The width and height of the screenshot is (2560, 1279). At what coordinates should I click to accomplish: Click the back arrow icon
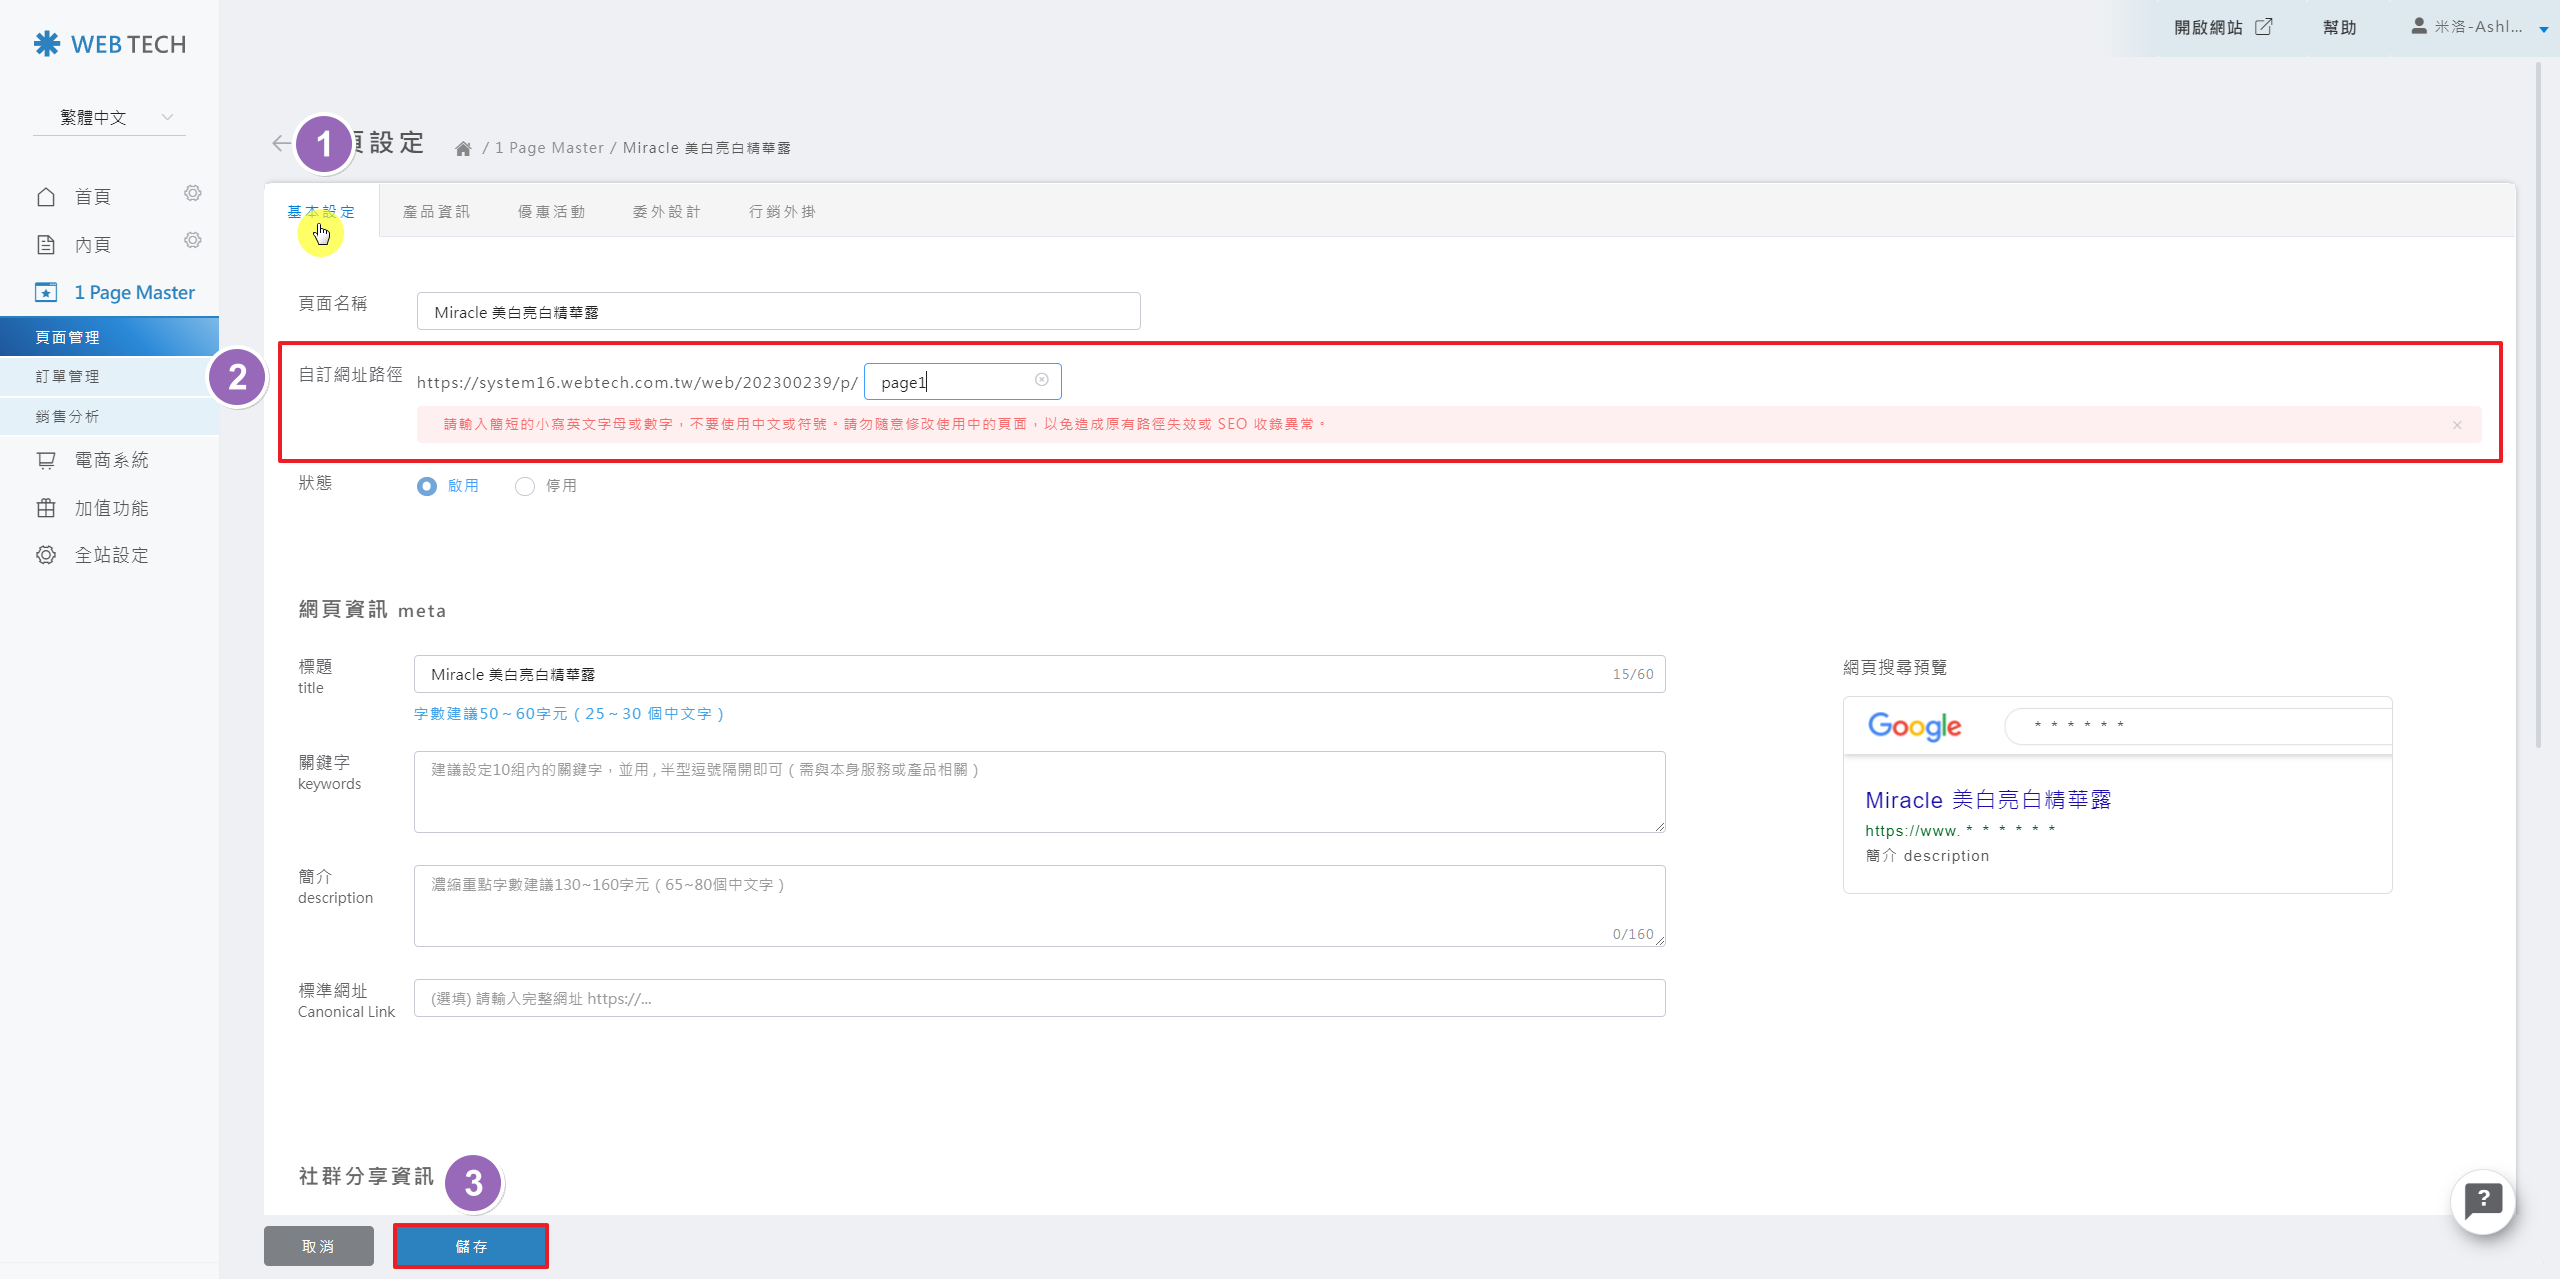coord(281,144)
